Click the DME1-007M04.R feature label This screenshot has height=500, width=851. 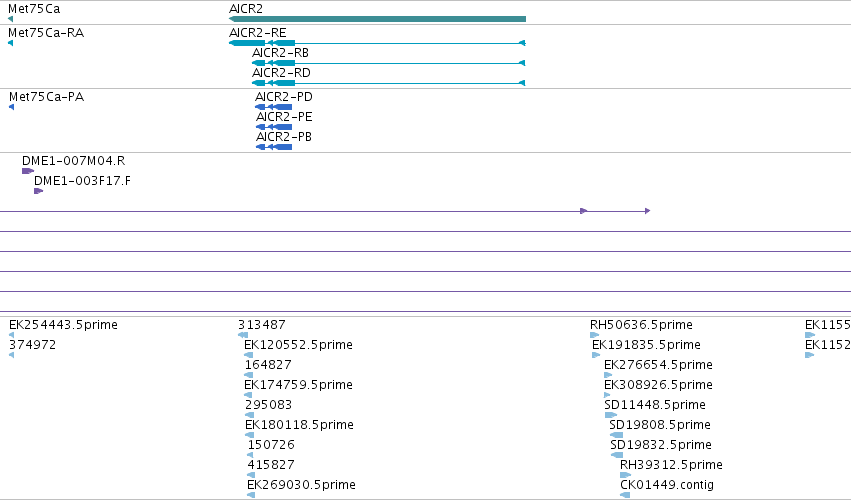pyautogui.click(x=74, y=161)
